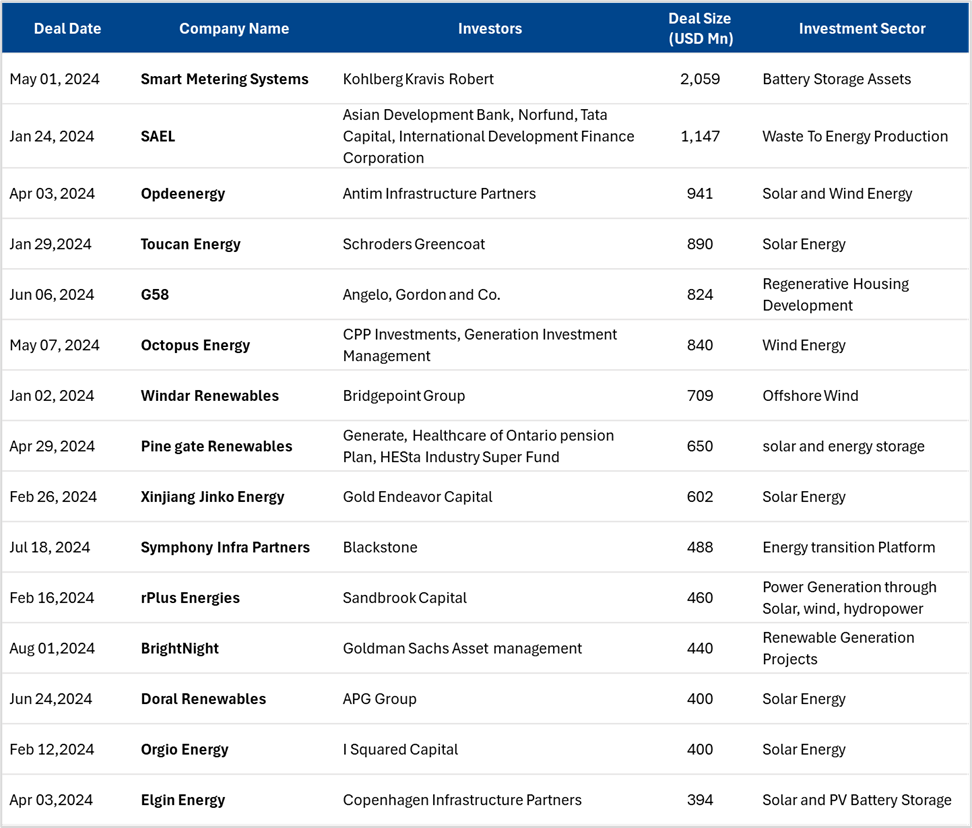This screenshot has height=828, width=972.
Task: Click the "Investment Sector" column header
Action: (862, 29)
